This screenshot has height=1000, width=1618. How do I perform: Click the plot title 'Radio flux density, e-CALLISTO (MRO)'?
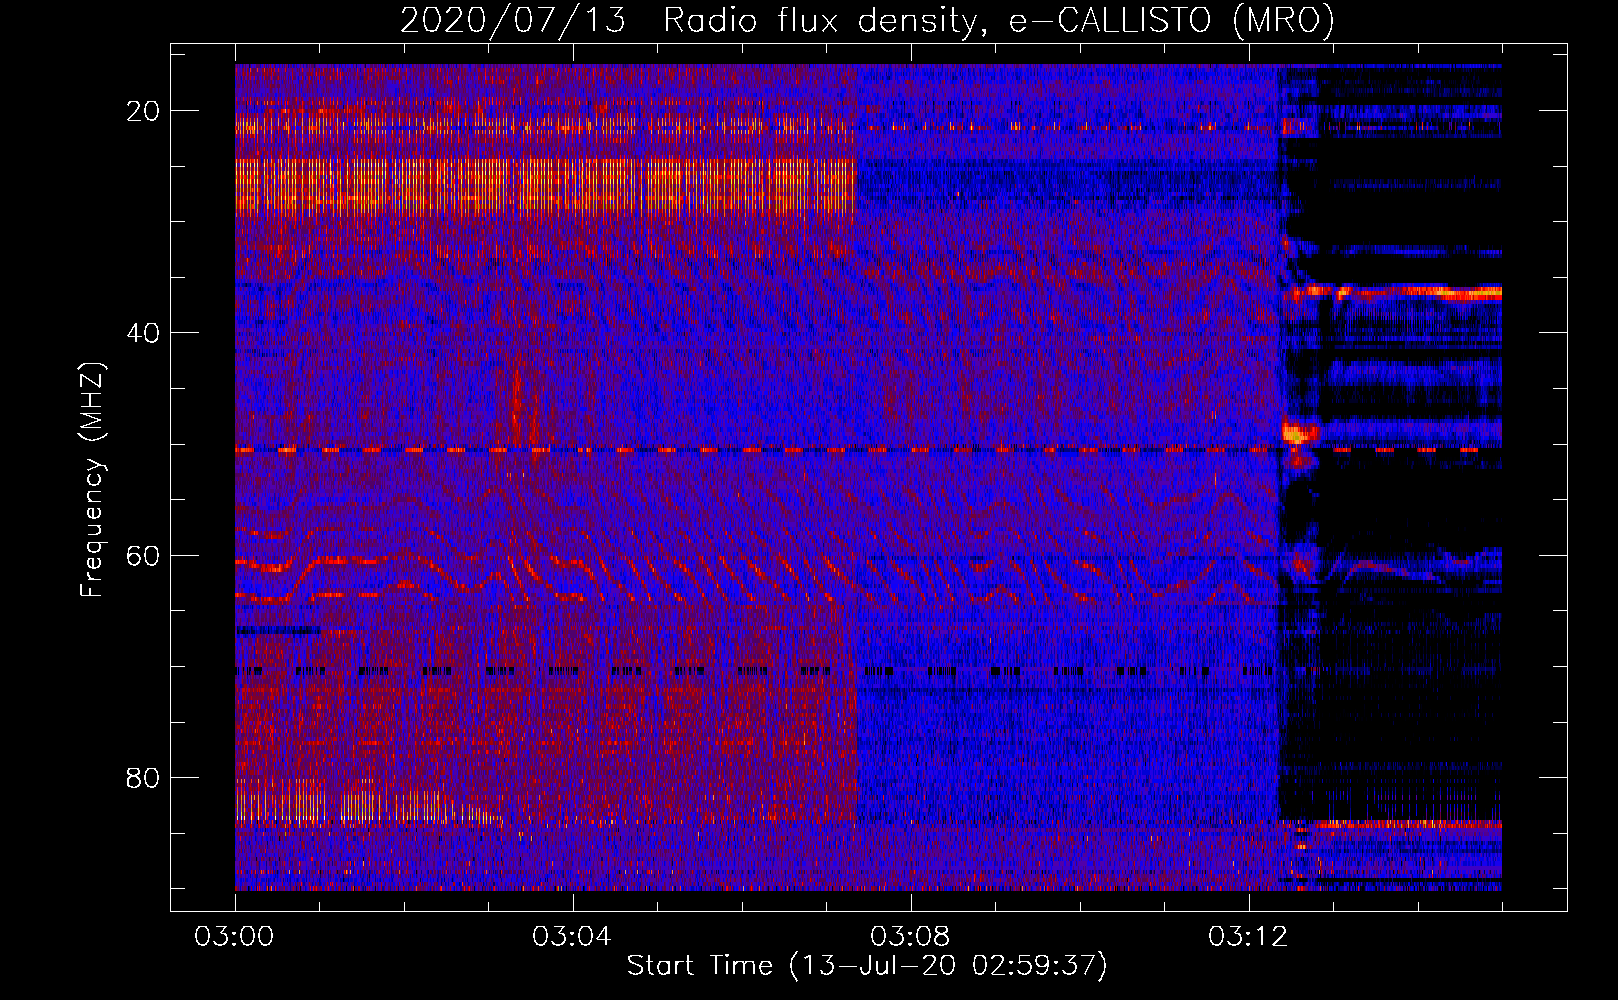coord(999,20)
